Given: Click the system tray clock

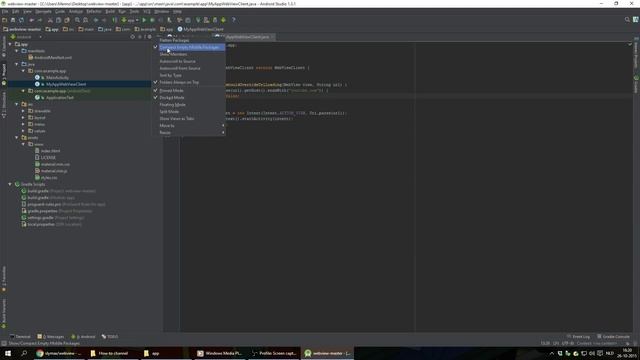Looking at the screenshot, I should 627,353.
